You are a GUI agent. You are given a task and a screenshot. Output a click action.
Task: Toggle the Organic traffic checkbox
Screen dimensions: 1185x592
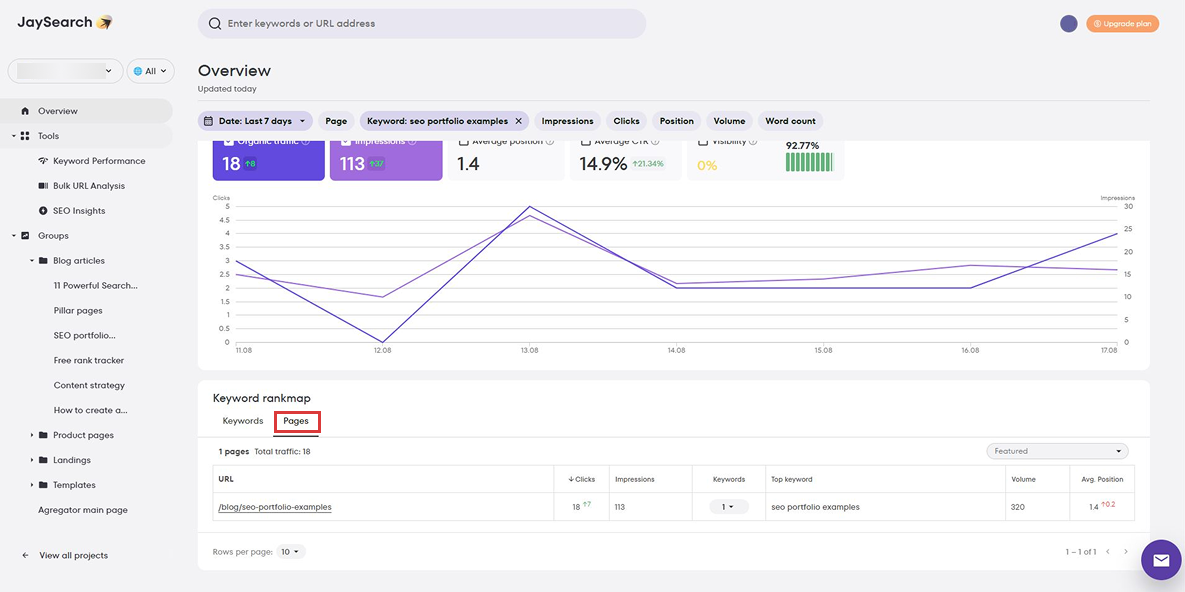point(228,141)
